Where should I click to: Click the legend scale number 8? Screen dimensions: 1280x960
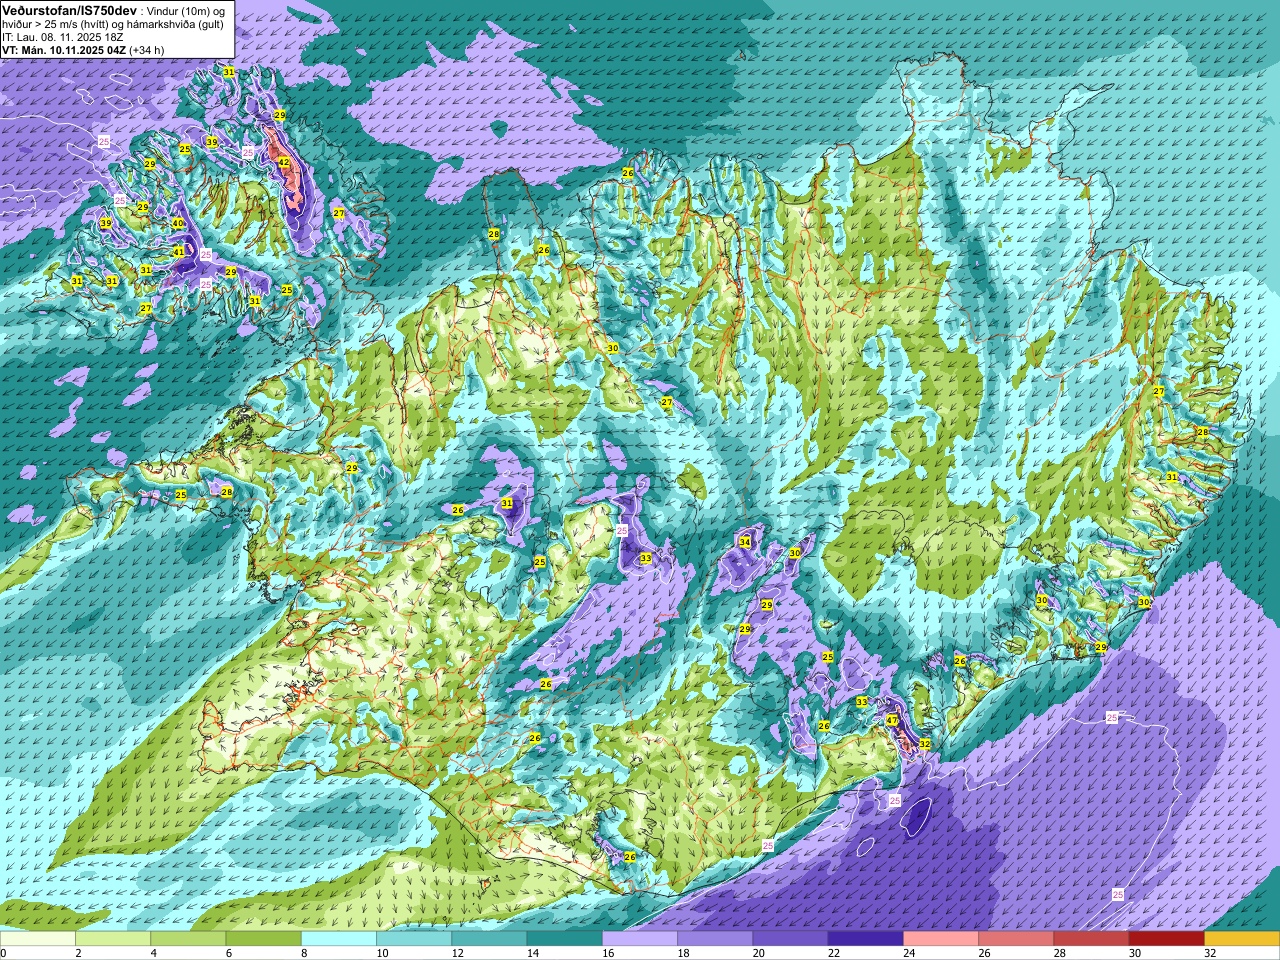(305, 953)
